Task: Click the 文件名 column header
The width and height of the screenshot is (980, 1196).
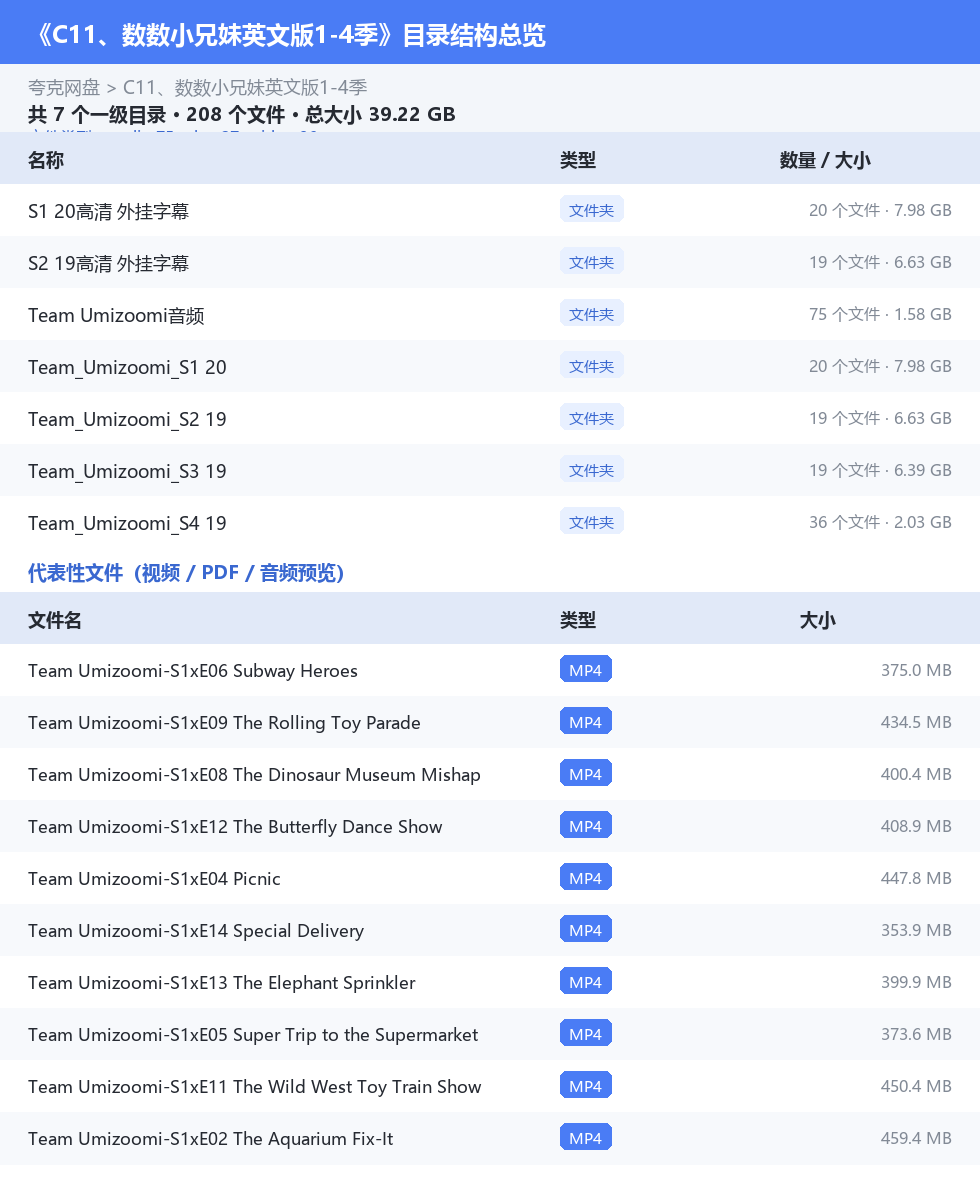Action: tap(55, 620)
